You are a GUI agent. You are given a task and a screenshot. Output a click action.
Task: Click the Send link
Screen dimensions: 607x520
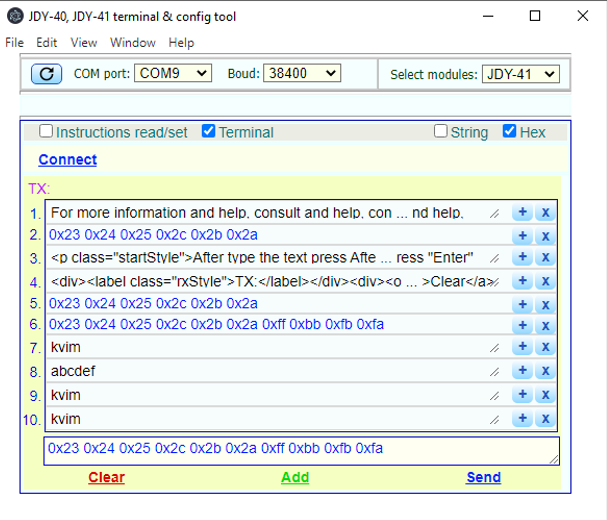[x=484, y=477]
